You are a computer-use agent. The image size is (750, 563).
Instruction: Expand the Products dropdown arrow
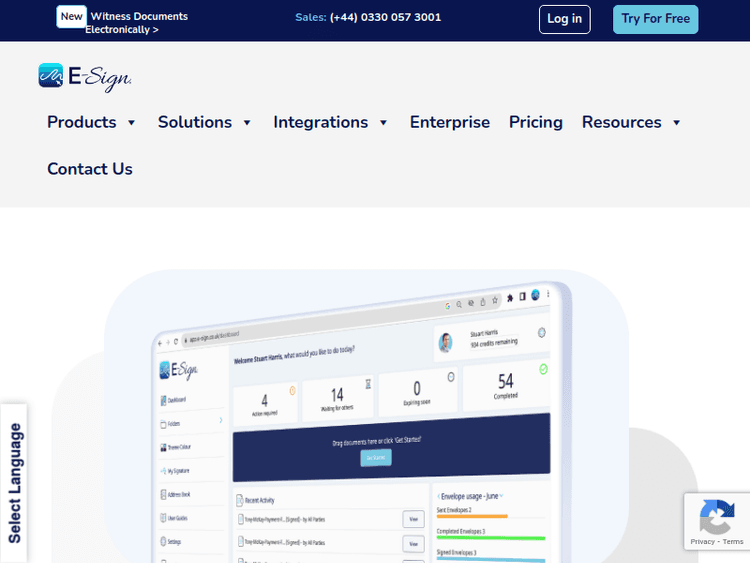pyautogui.click(x=131, y=123)
